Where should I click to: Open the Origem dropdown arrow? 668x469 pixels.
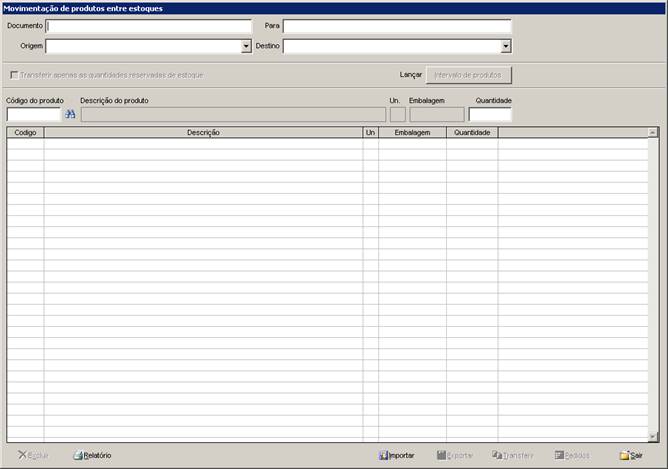pos(246,46)
